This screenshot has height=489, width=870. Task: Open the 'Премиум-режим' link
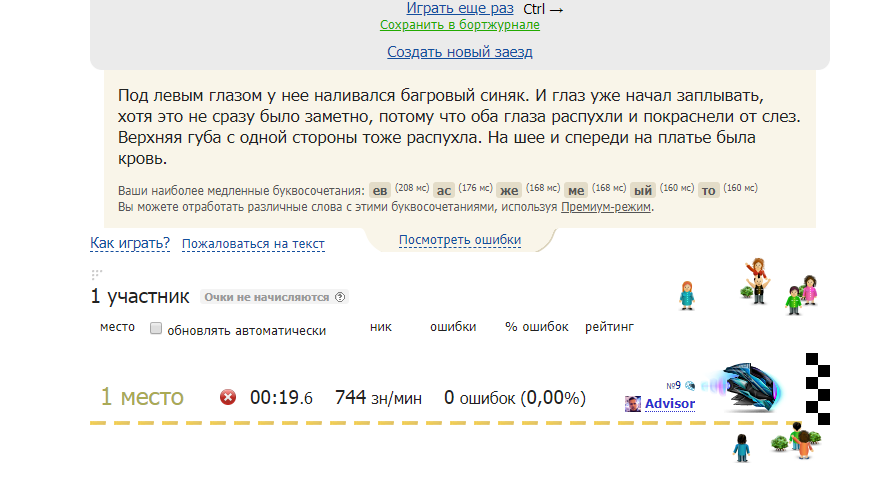pyautogui.click(x=605, y=207)
